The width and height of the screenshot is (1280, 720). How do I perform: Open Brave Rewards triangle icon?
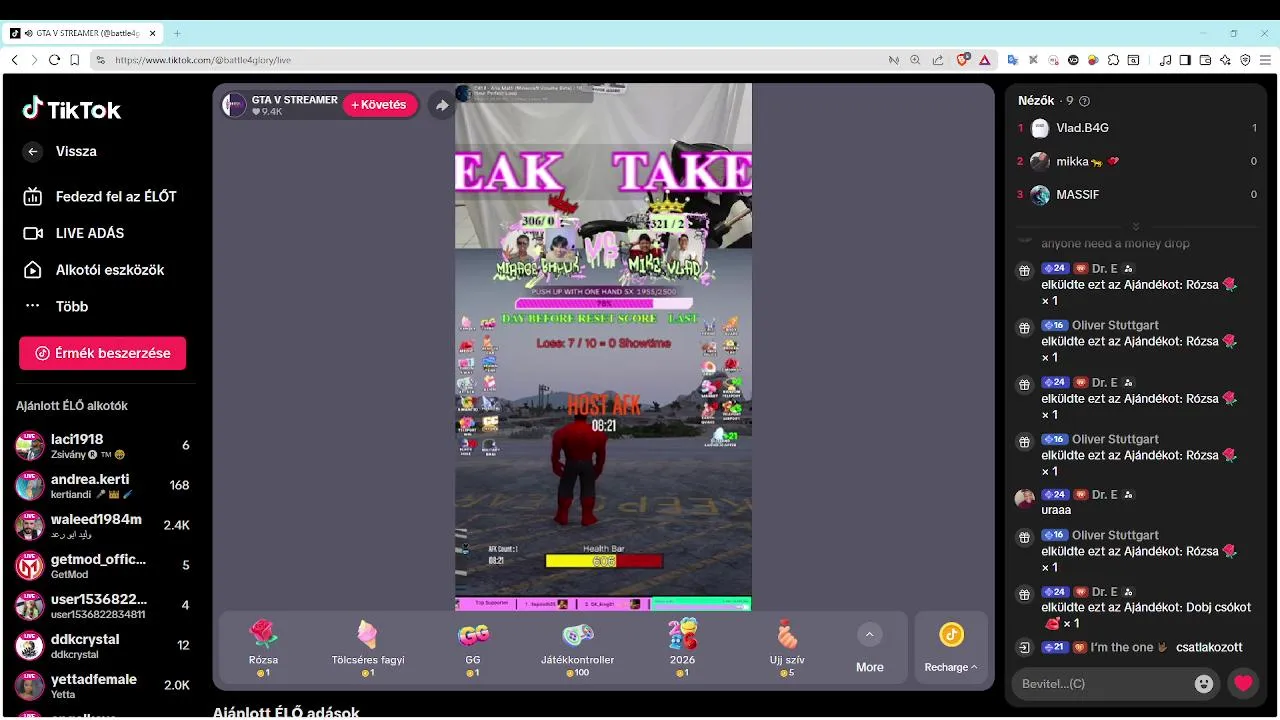pyautogui.click(x=984, y=60)
